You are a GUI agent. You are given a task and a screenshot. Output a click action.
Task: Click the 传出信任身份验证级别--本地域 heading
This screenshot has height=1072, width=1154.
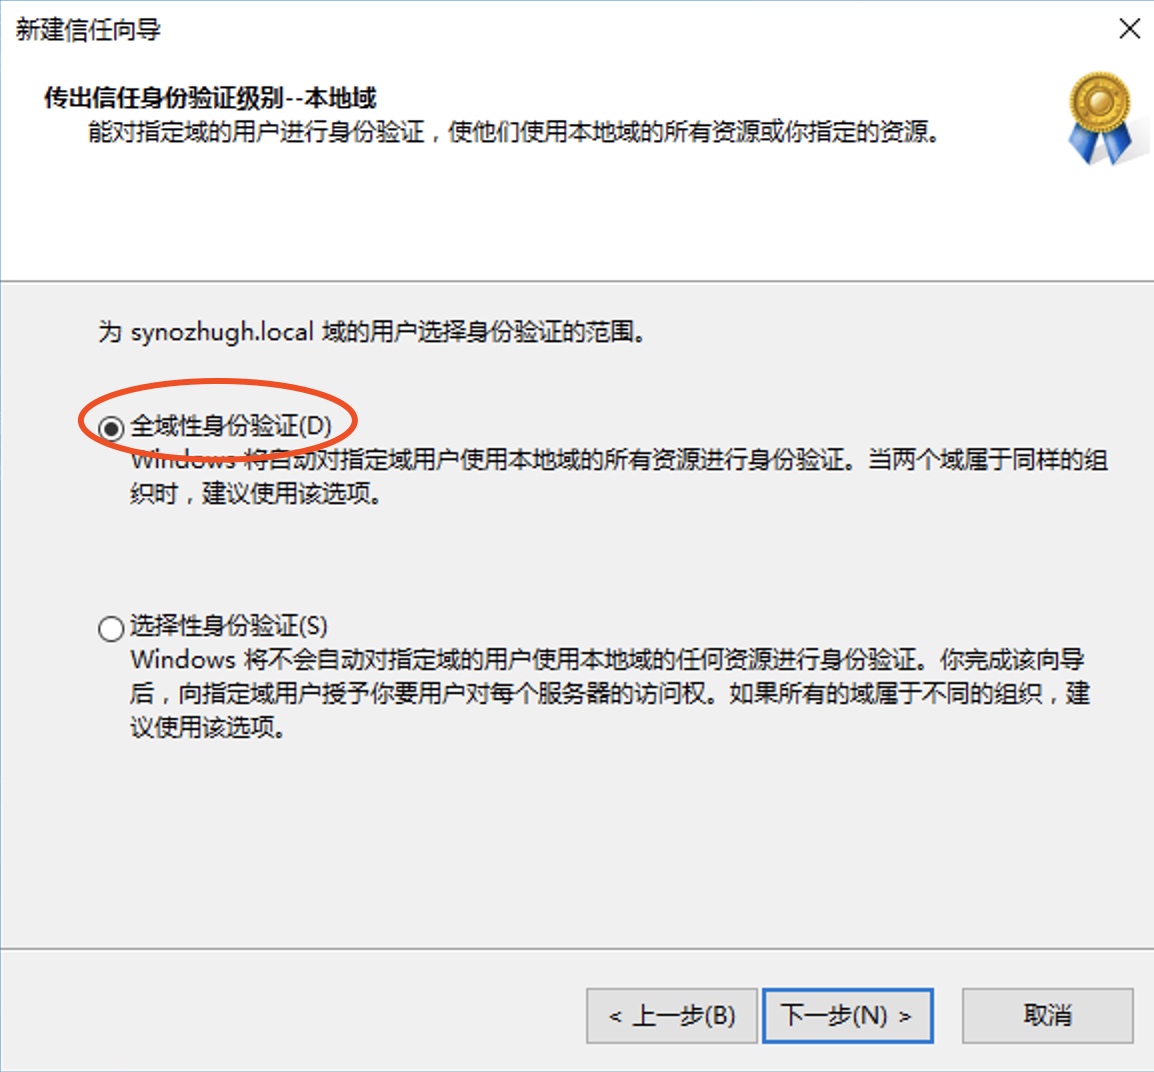(x=210, y=98)
